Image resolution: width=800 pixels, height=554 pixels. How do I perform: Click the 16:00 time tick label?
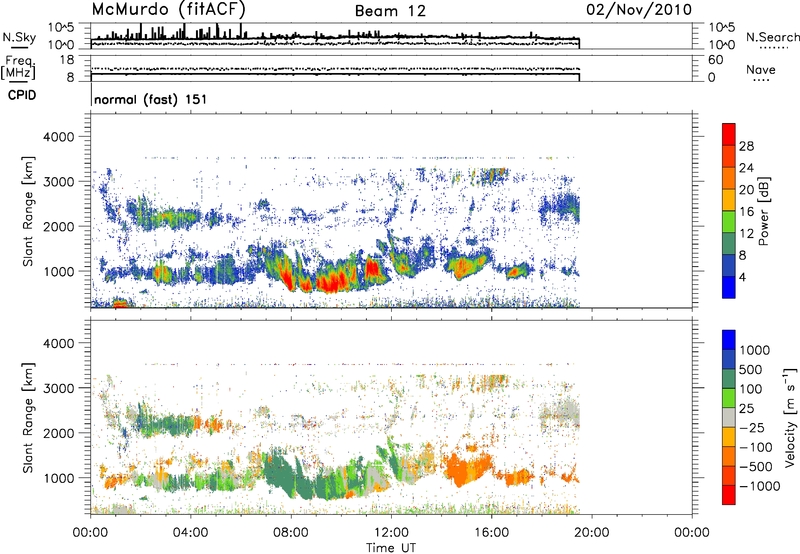click(491, 533)
